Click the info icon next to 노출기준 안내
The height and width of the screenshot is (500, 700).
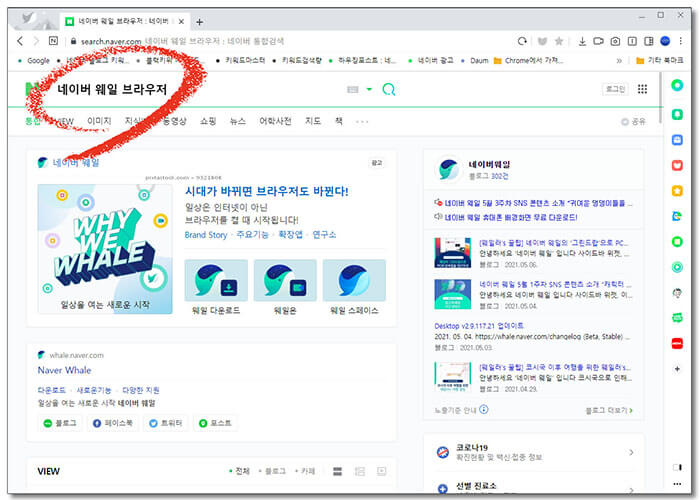click(483, 409)
